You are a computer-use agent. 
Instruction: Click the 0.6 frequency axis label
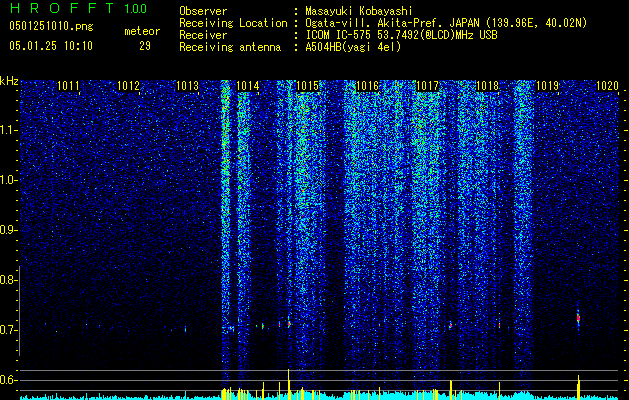tap(8, 380)
